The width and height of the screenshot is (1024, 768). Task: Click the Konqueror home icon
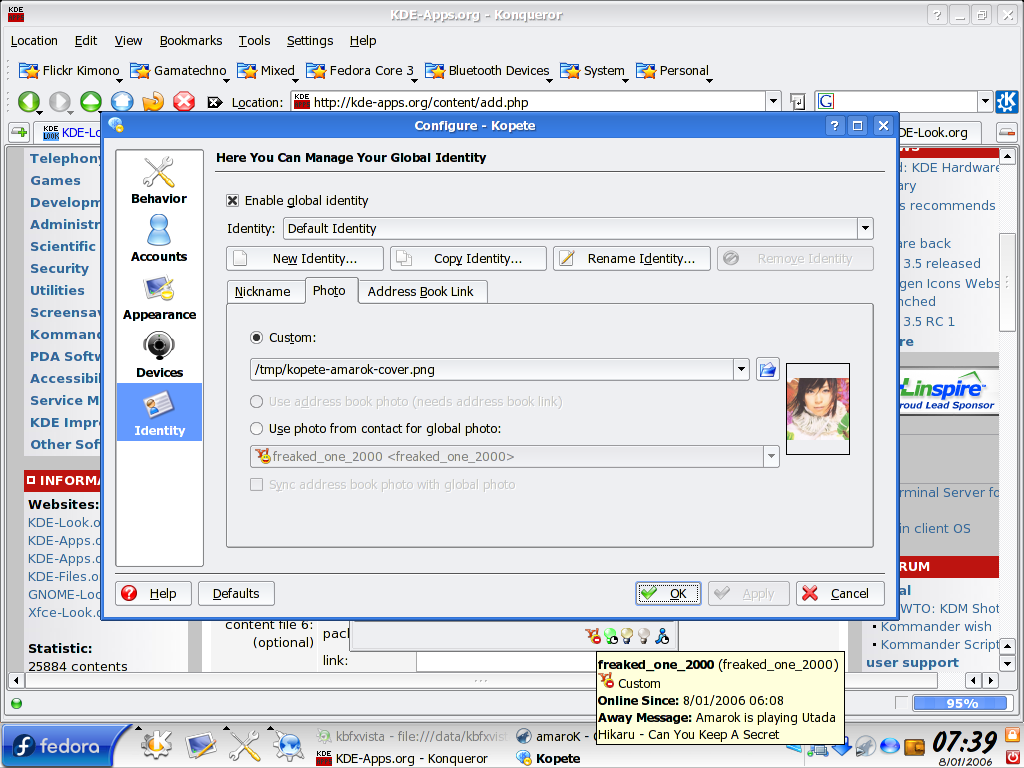click(122, 102)
